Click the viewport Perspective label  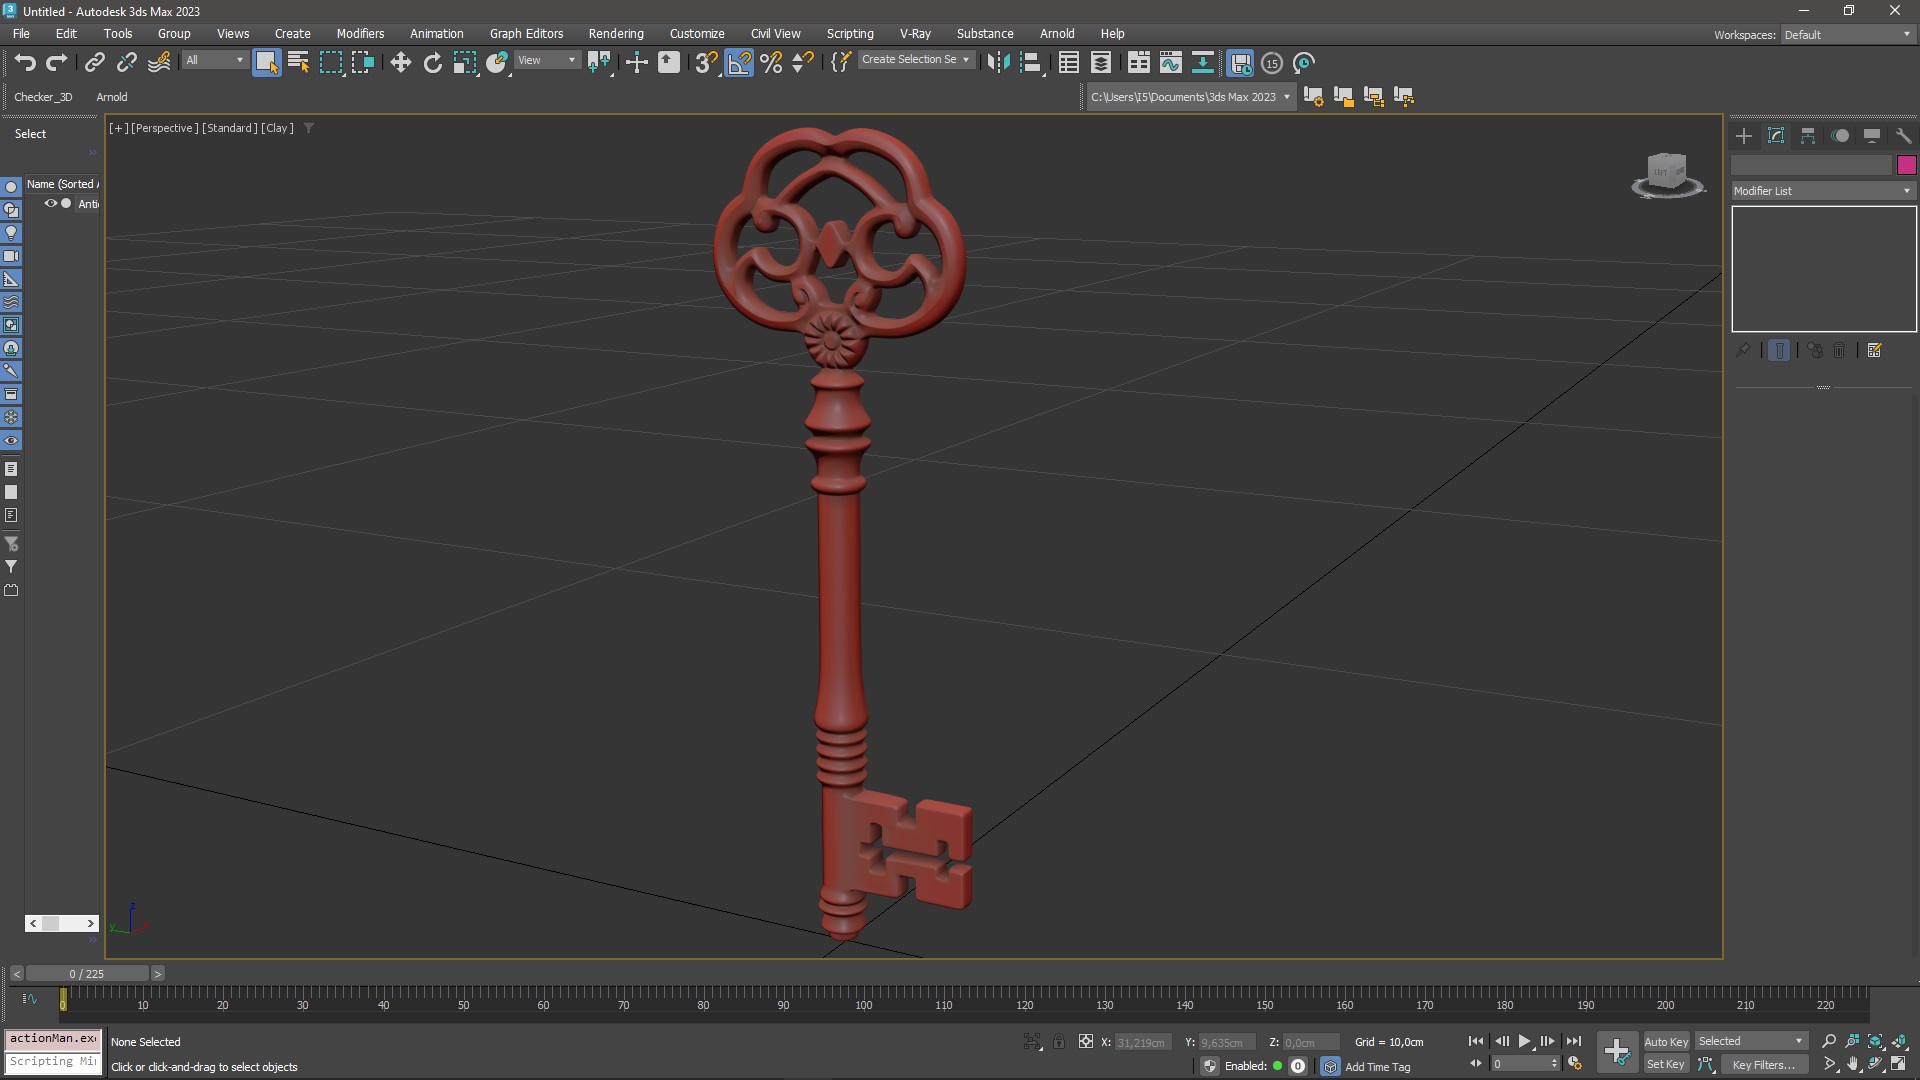coord(165,128)
